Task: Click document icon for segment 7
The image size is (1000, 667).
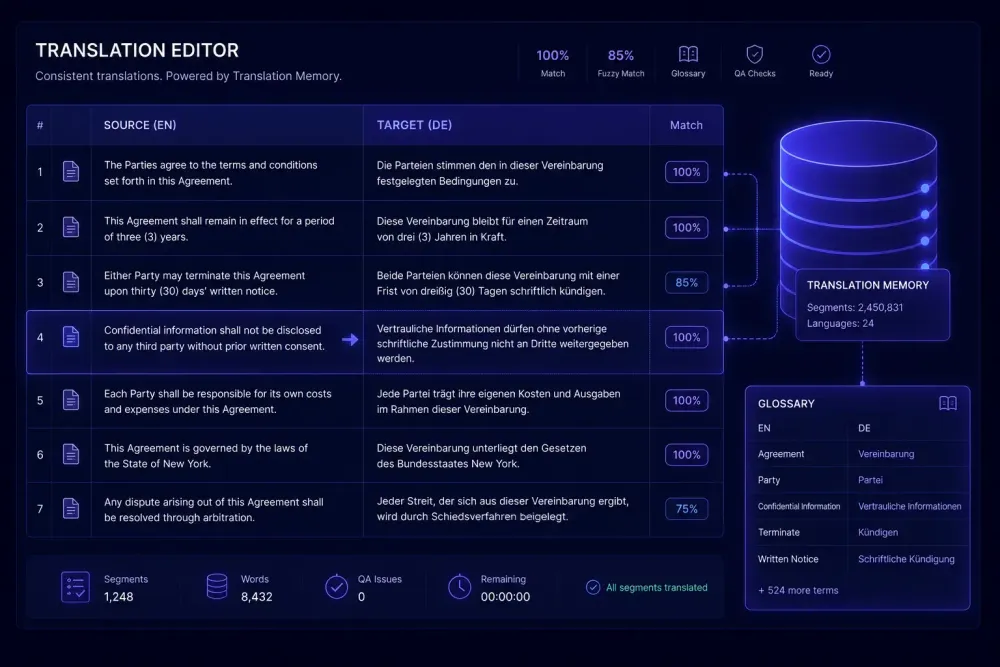Action: pyautogui.click(x=71, y=508)
